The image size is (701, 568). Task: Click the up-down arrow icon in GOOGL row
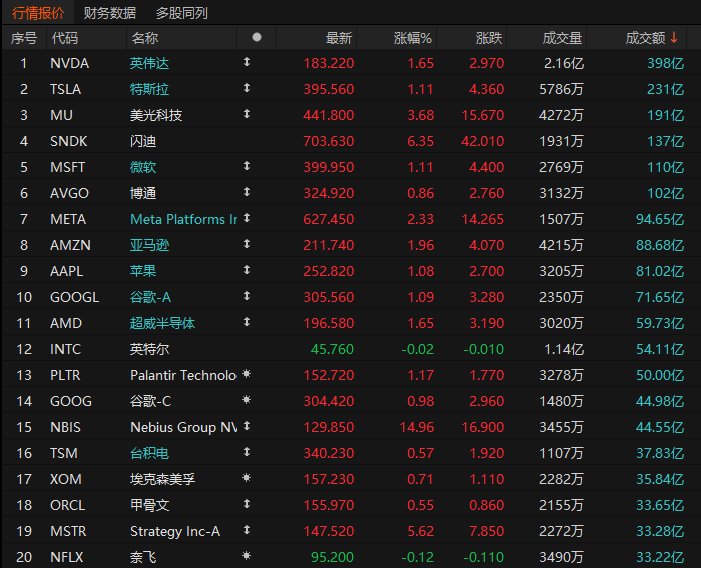tap(247, 296)
